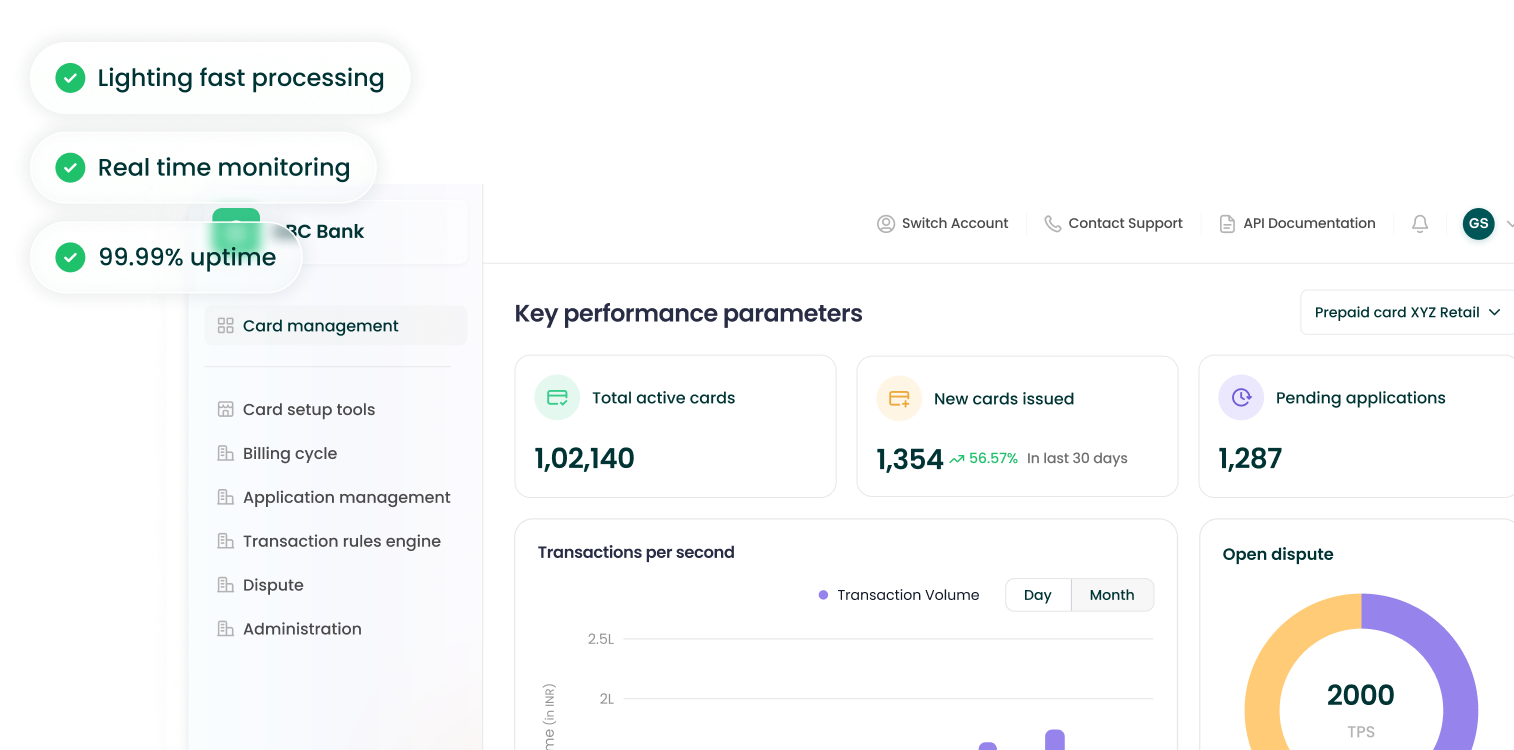Switch the chart to Day view
This screenshot has width=1514, height=750.
coord(1038,595)
